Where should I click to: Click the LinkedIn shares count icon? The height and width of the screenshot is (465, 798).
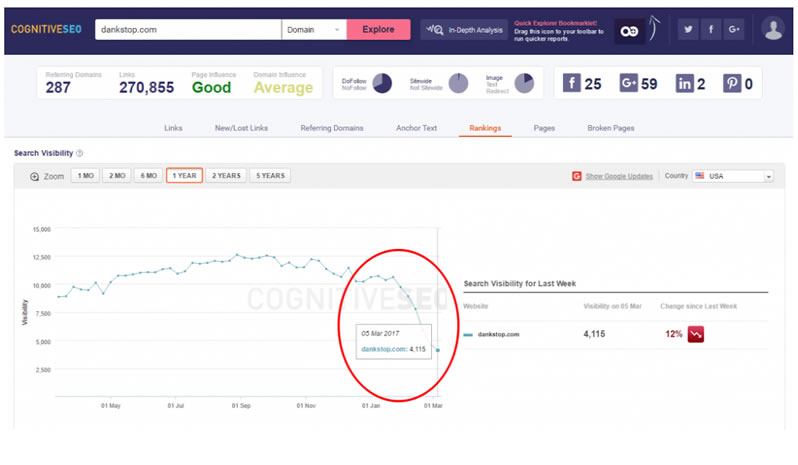click(685, 83)
